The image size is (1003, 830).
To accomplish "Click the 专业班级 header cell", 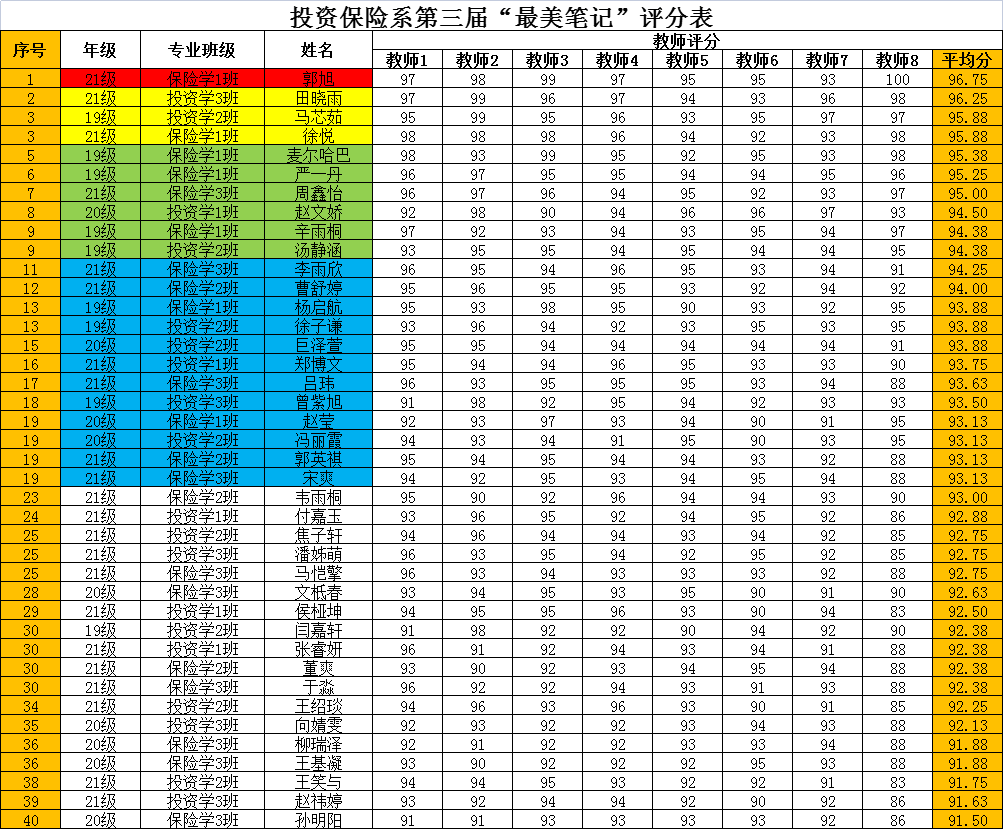I will [x=202, y=50].
